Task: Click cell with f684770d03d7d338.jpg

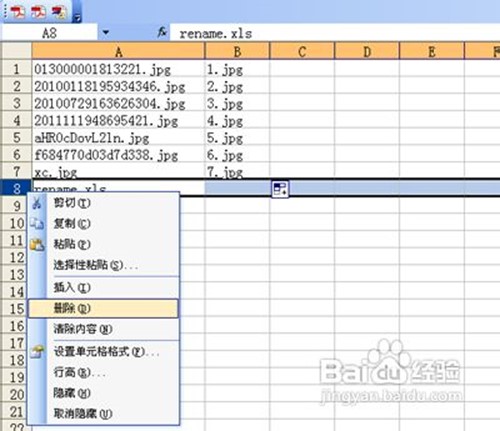Action: pos(118,155)
